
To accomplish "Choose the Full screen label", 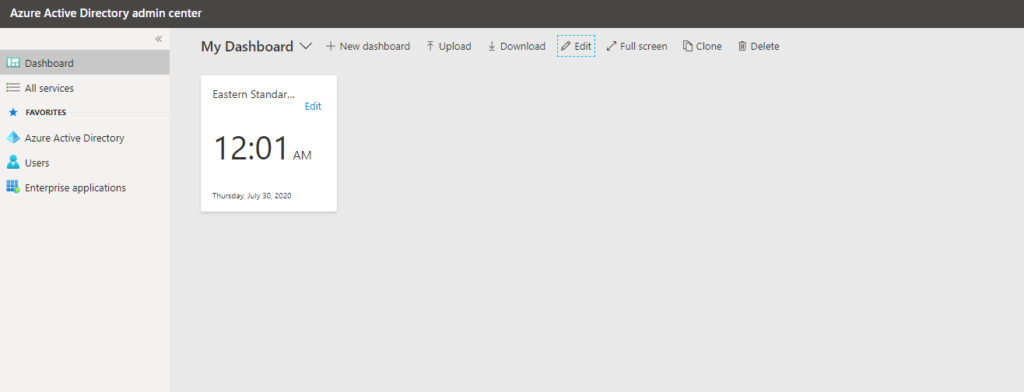I will click(644, 46).
